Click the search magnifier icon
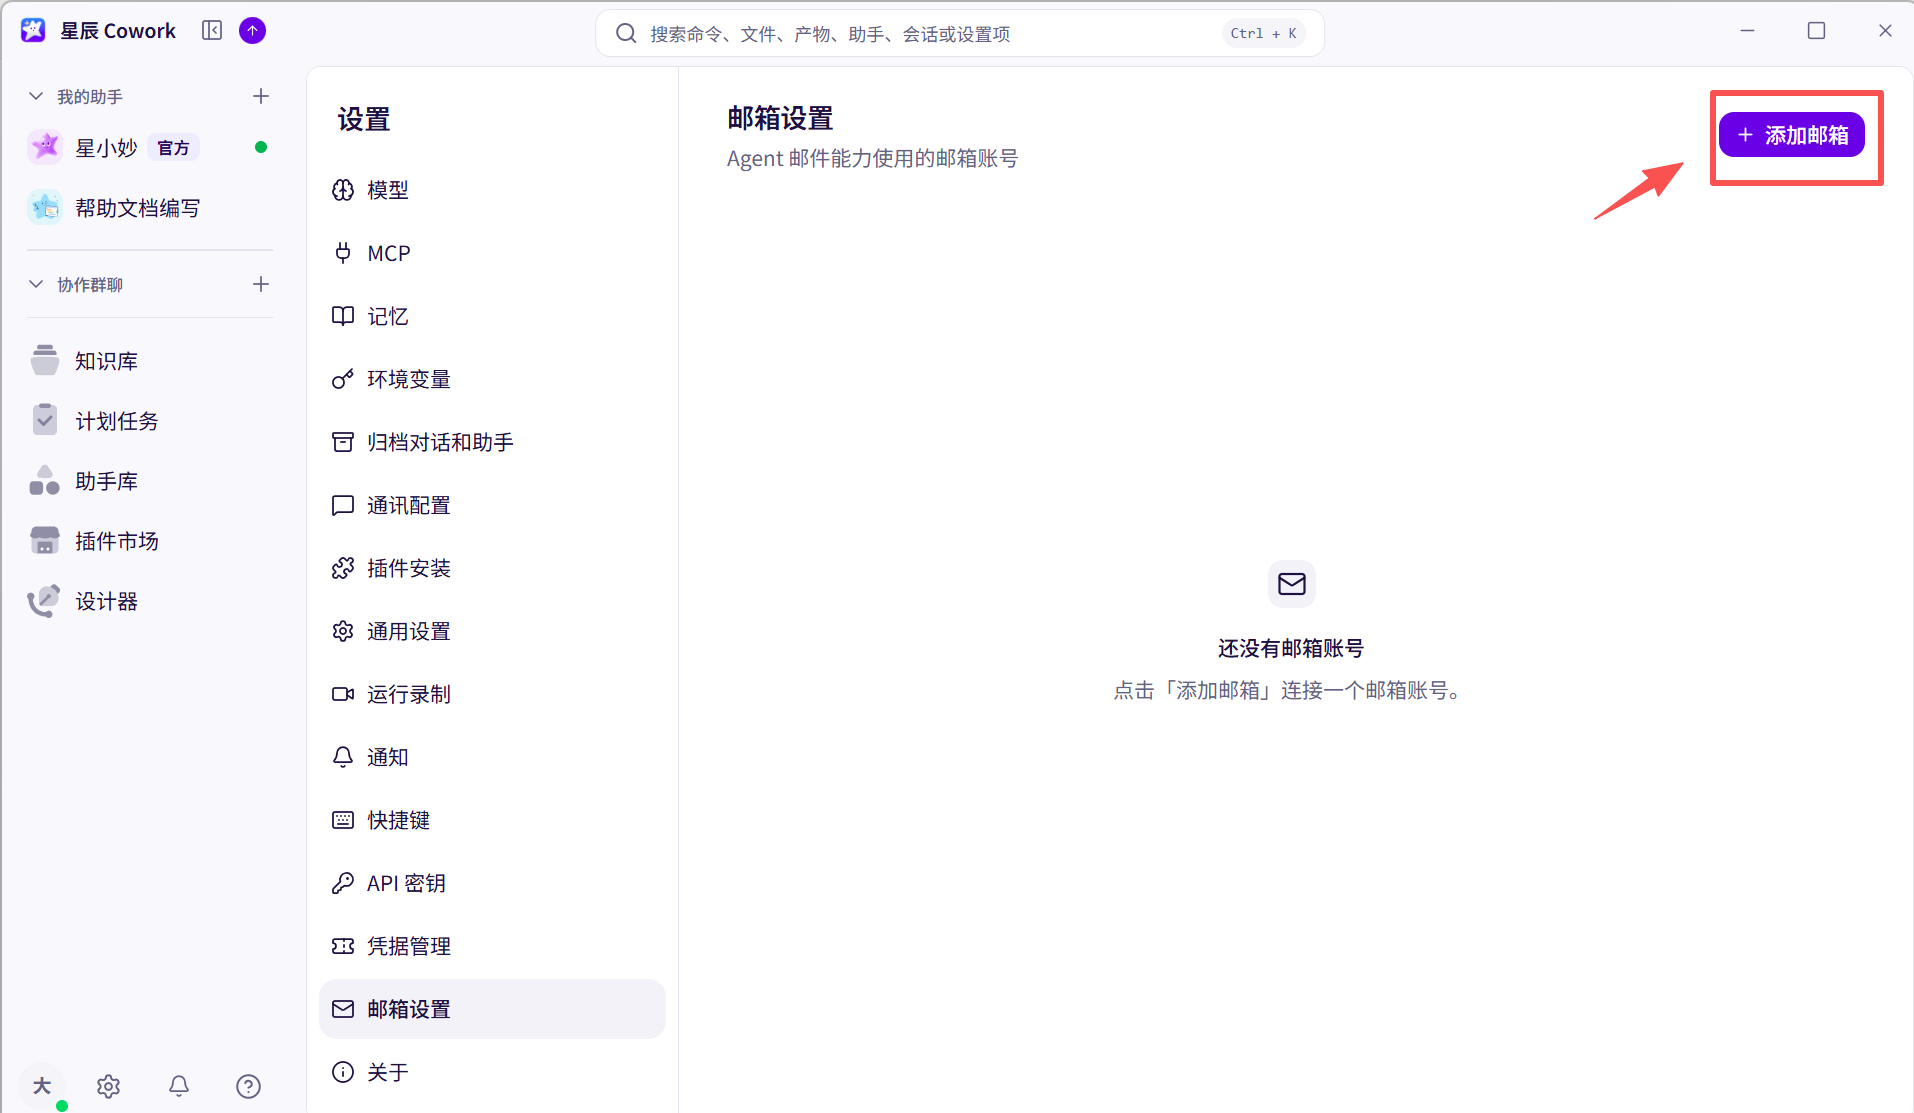Screen dimensions: 1914x1113 626,34
